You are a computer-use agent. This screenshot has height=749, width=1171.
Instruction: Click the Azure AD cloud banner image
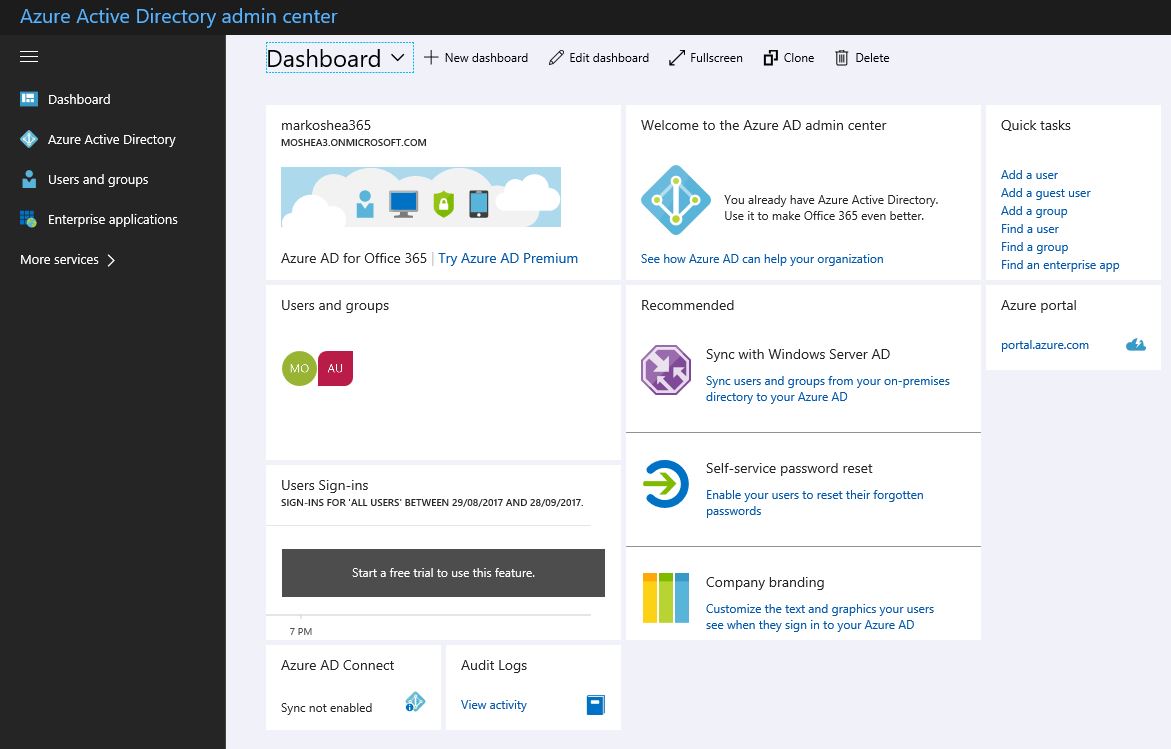click(420, 197)
